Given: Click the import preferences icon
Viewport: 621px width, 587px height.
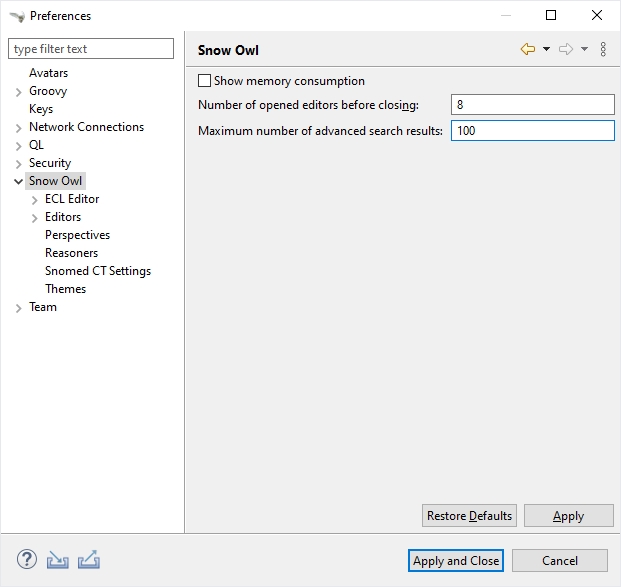Looking at the screenshot, I should click(x=57, y=560).
